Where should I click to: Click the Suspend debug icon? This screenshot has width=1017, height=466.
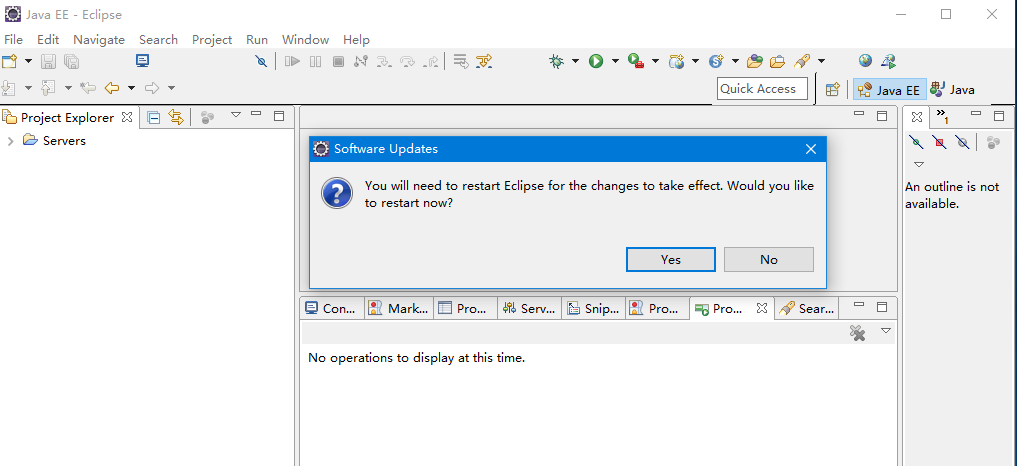click(315, 62)
